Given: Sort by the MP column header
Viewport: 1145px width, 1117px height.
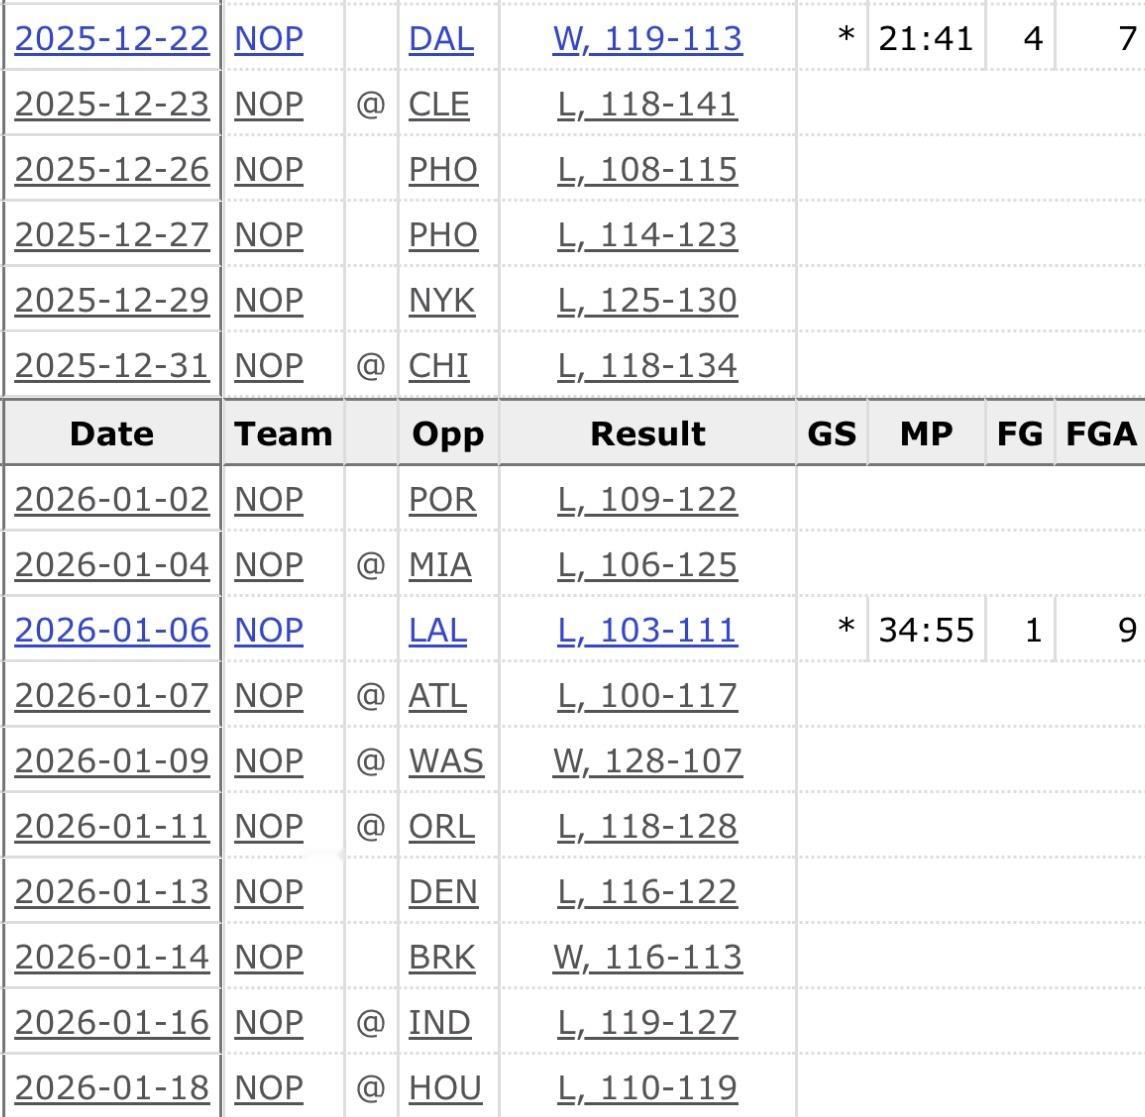Looking at the screenshot, I should click(x=926, y=433).
